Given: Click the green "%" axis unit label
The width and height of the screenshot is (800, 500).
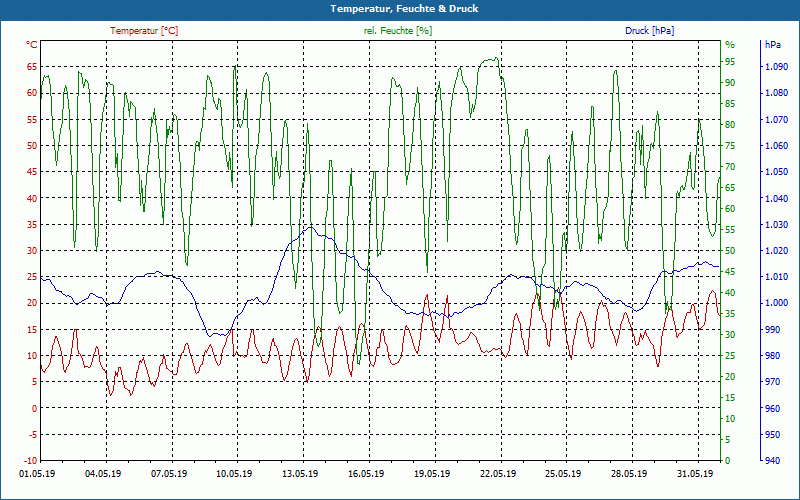Looking at the screenshot, I should [730, 45].
